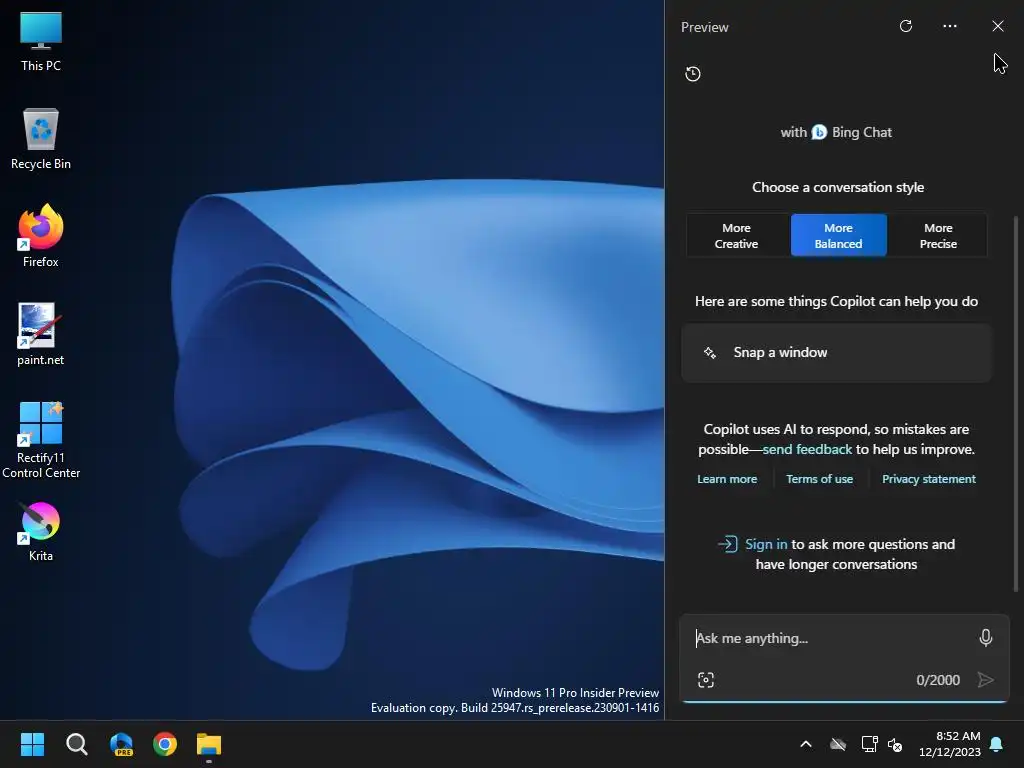Open the Recycle Bin icon
This screenshot has width=1024, height=768.
click(40, 139)
